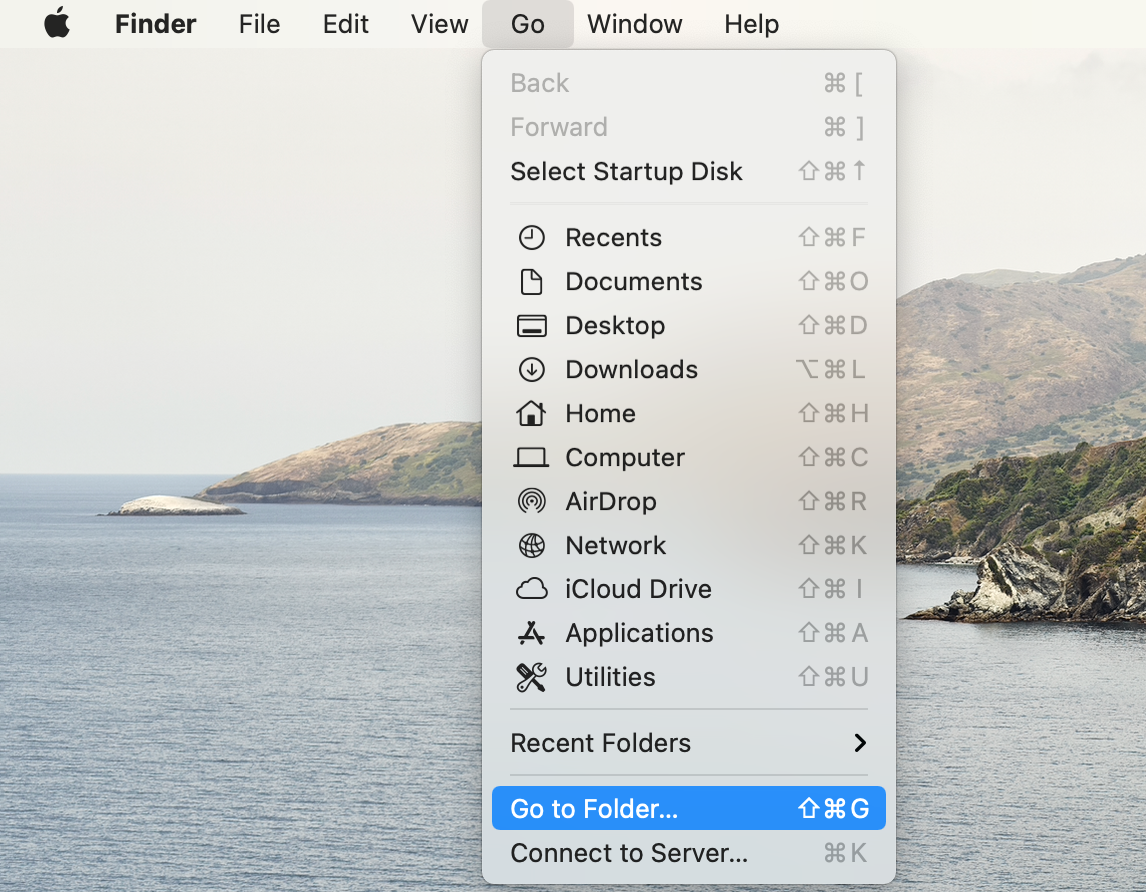Open the Finder menu
The image size is (1146, 892).
155,24
